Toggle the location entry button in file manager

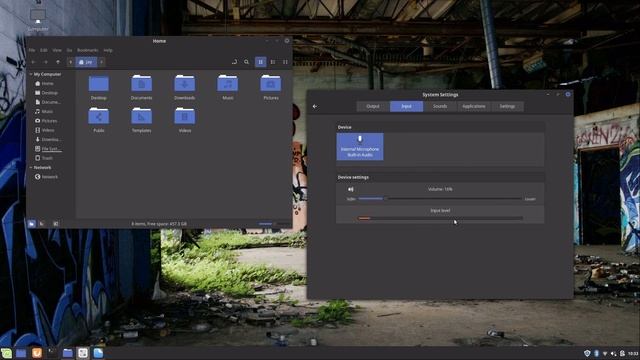click(234, 62)
